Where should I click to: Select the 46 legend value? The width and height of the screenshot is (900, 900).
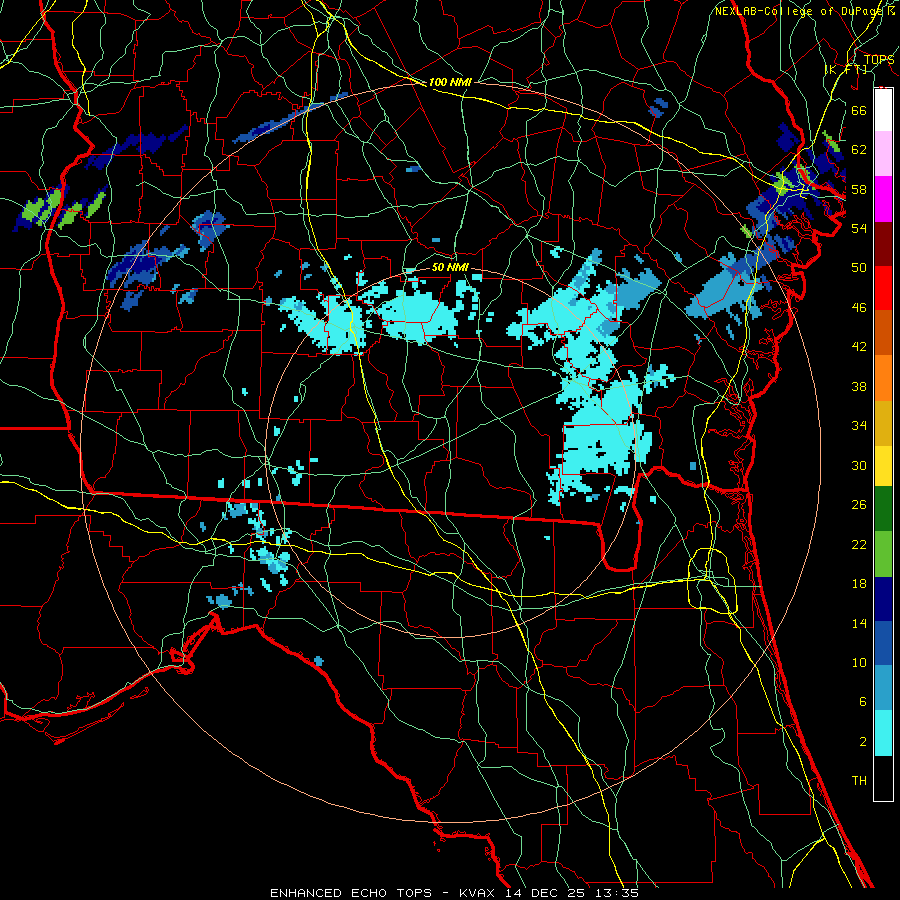(x=859, y=307)
